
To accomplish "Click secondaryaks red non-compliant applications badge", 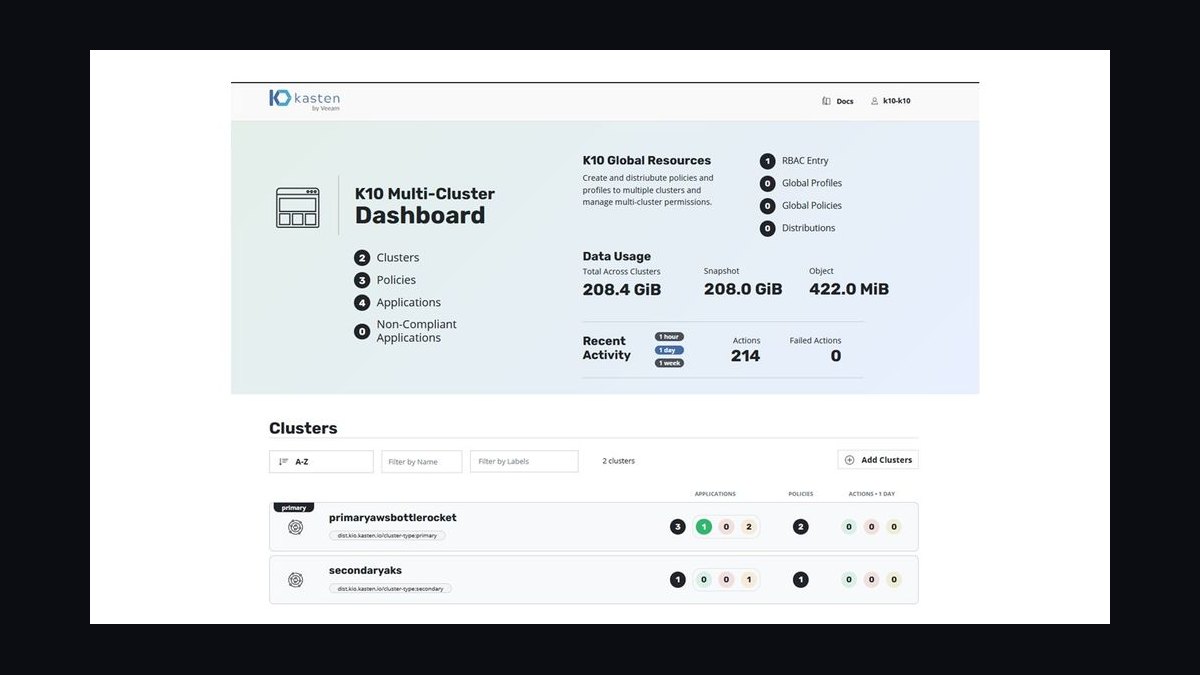I will [x=726, y=580].
